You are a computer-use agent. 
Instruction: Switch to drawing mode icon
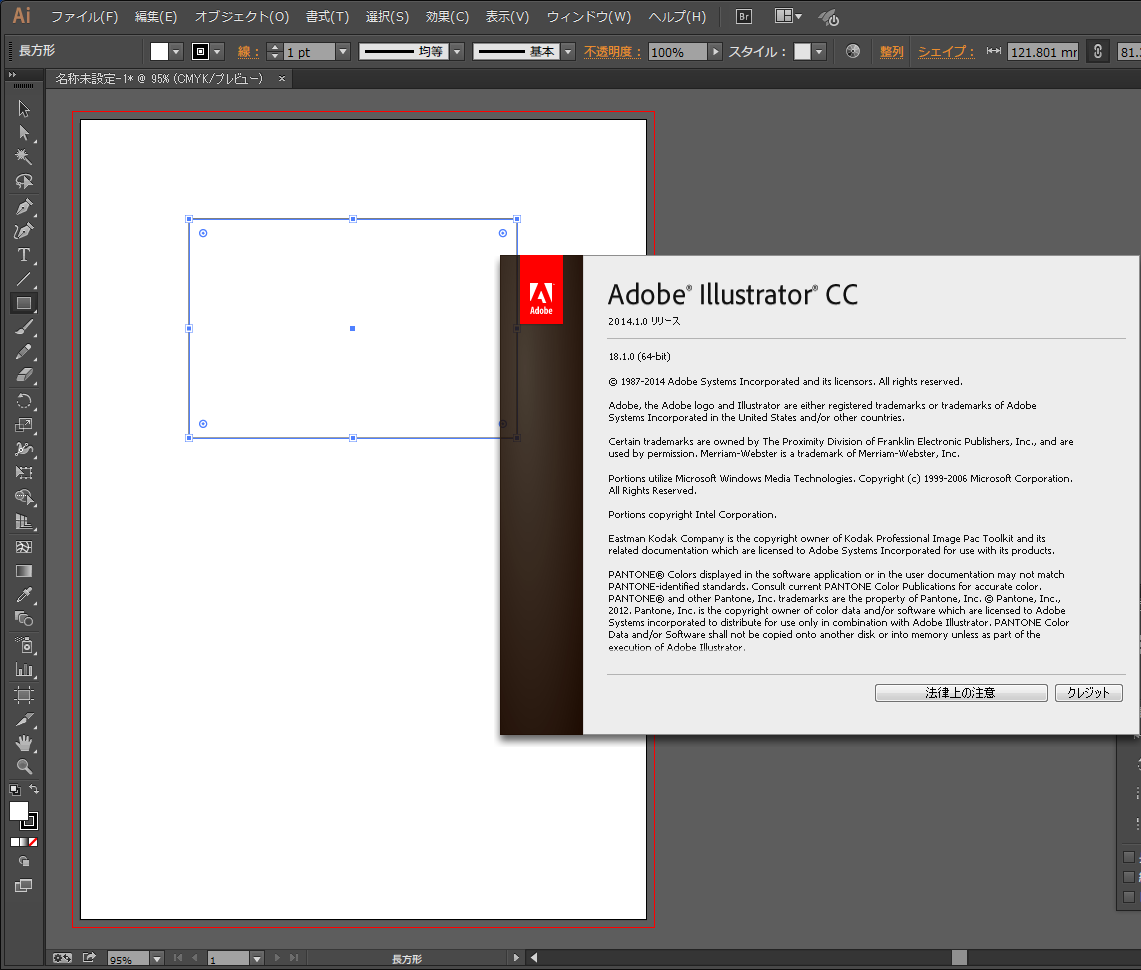point(23,862)
